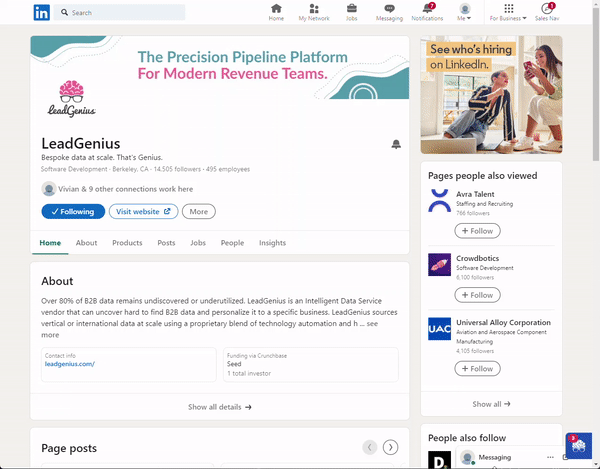The height and width of the screenshot is (469, 600).
Task: Open the More dropdown button
Action: coord(199,212)
